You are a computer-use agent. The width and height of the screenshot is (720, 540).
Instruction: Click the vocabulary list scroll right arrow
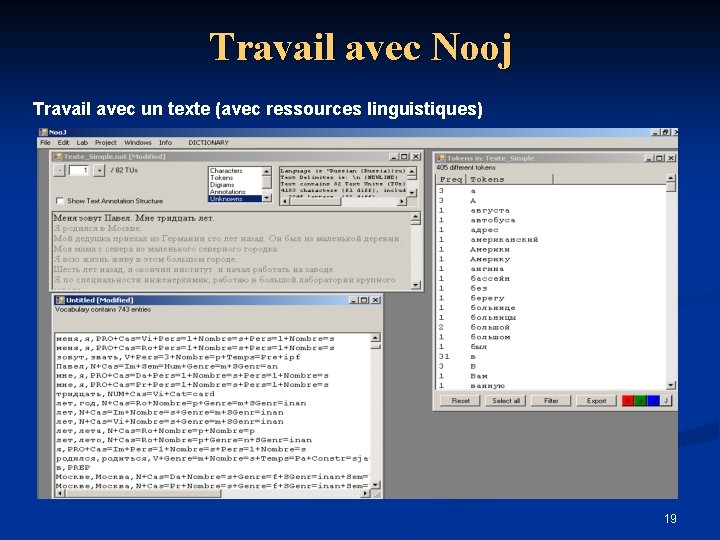pyautogui.click(x=365, y=494)
